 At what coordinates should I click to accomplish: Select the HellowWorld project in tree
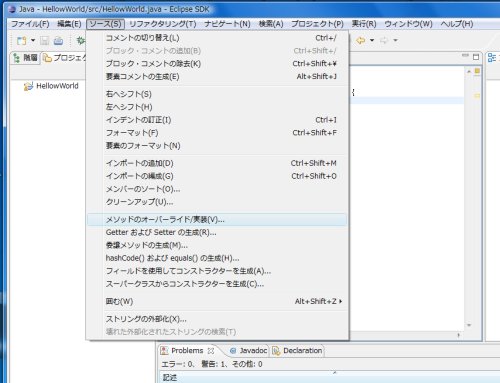(x=57, y=86)
